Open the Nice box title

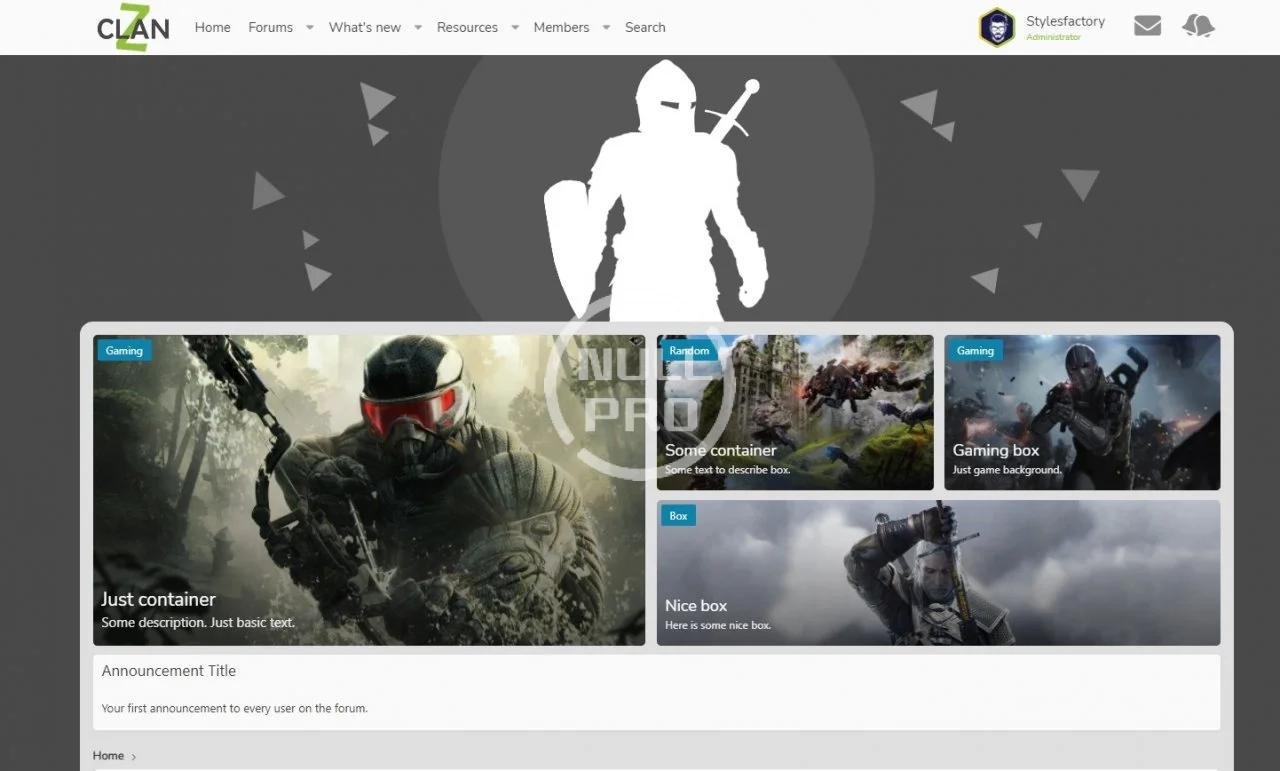(696, 605)
